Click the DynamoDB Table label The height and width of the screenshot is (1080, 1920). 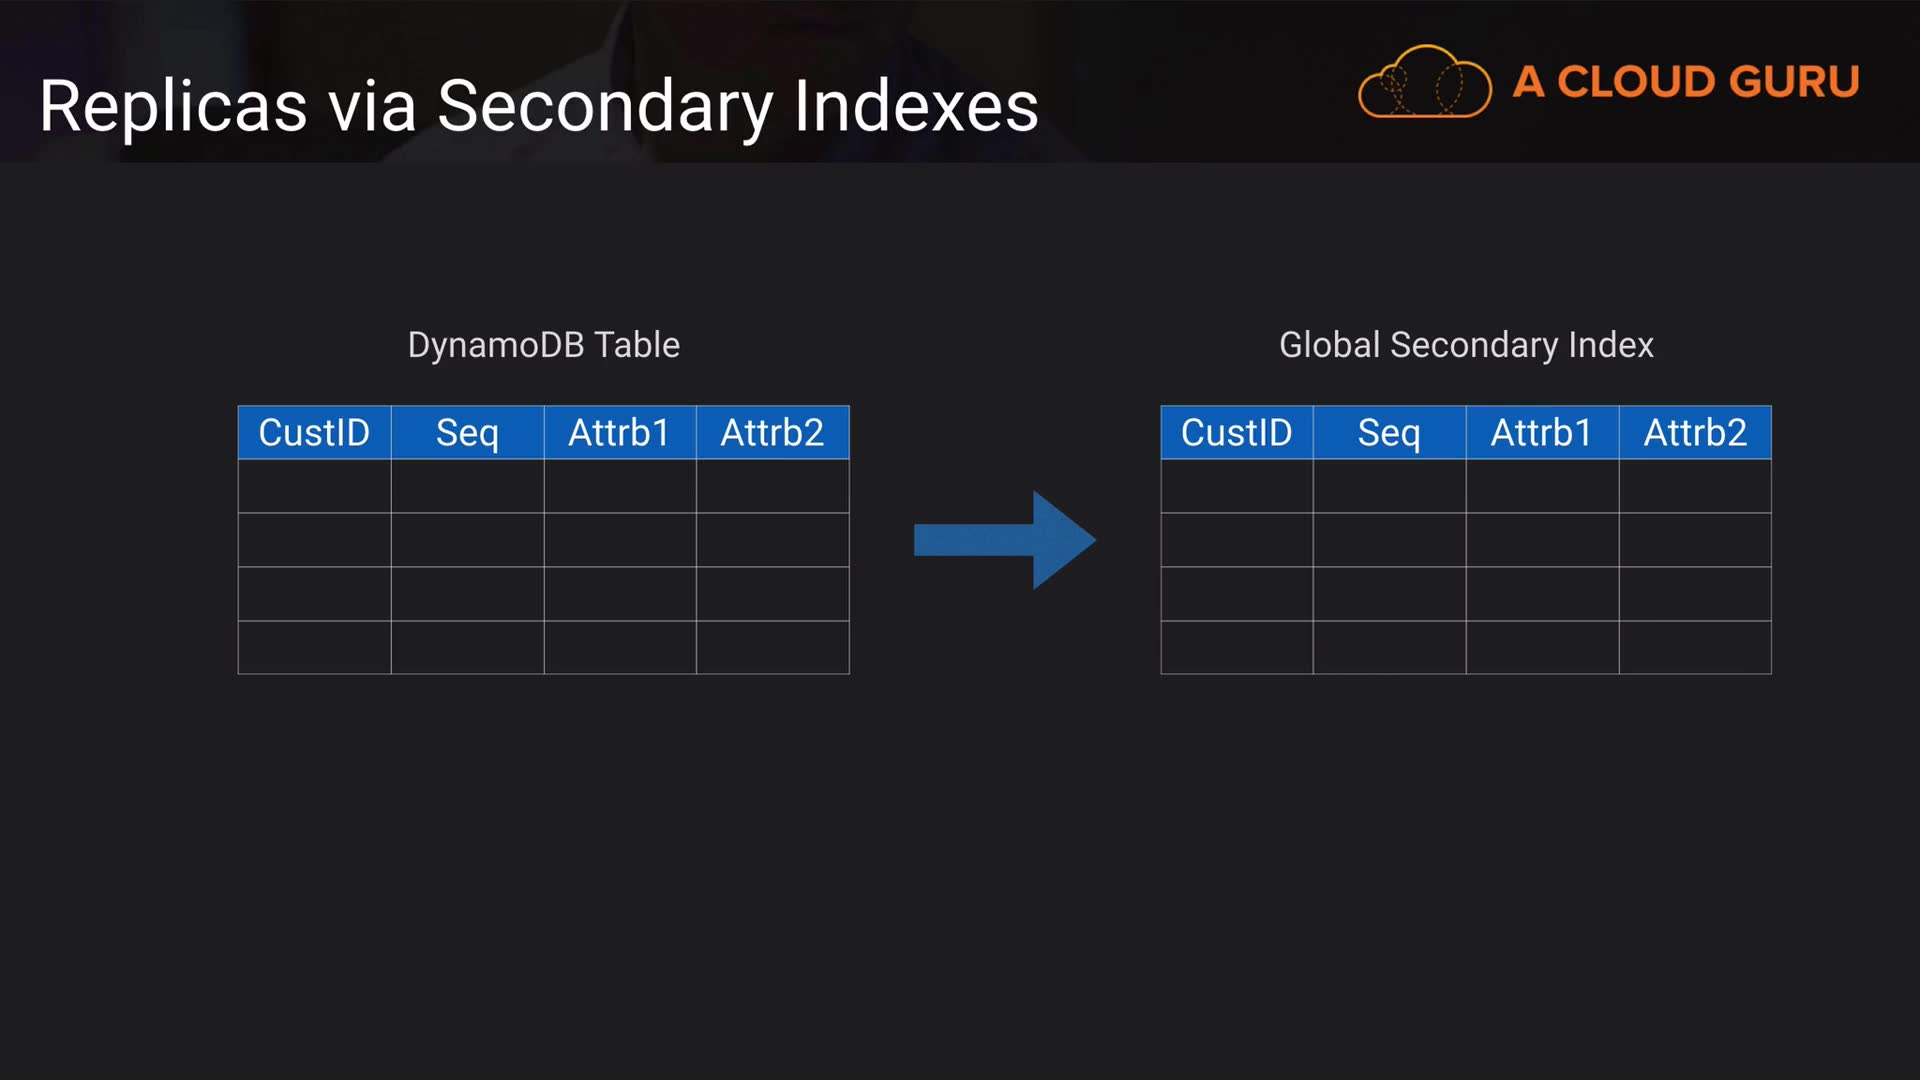point(543,345)
